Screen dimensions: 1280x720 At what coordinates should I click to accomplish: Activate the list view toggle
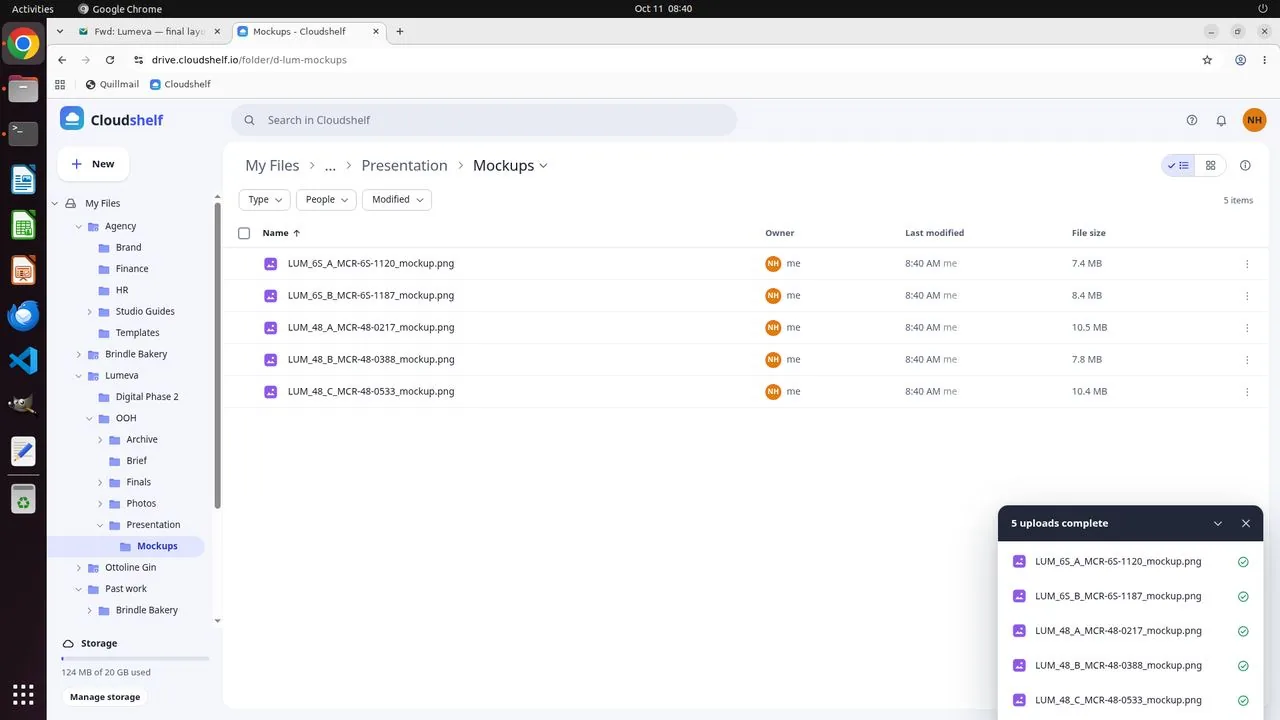[x=1179, y=166]
